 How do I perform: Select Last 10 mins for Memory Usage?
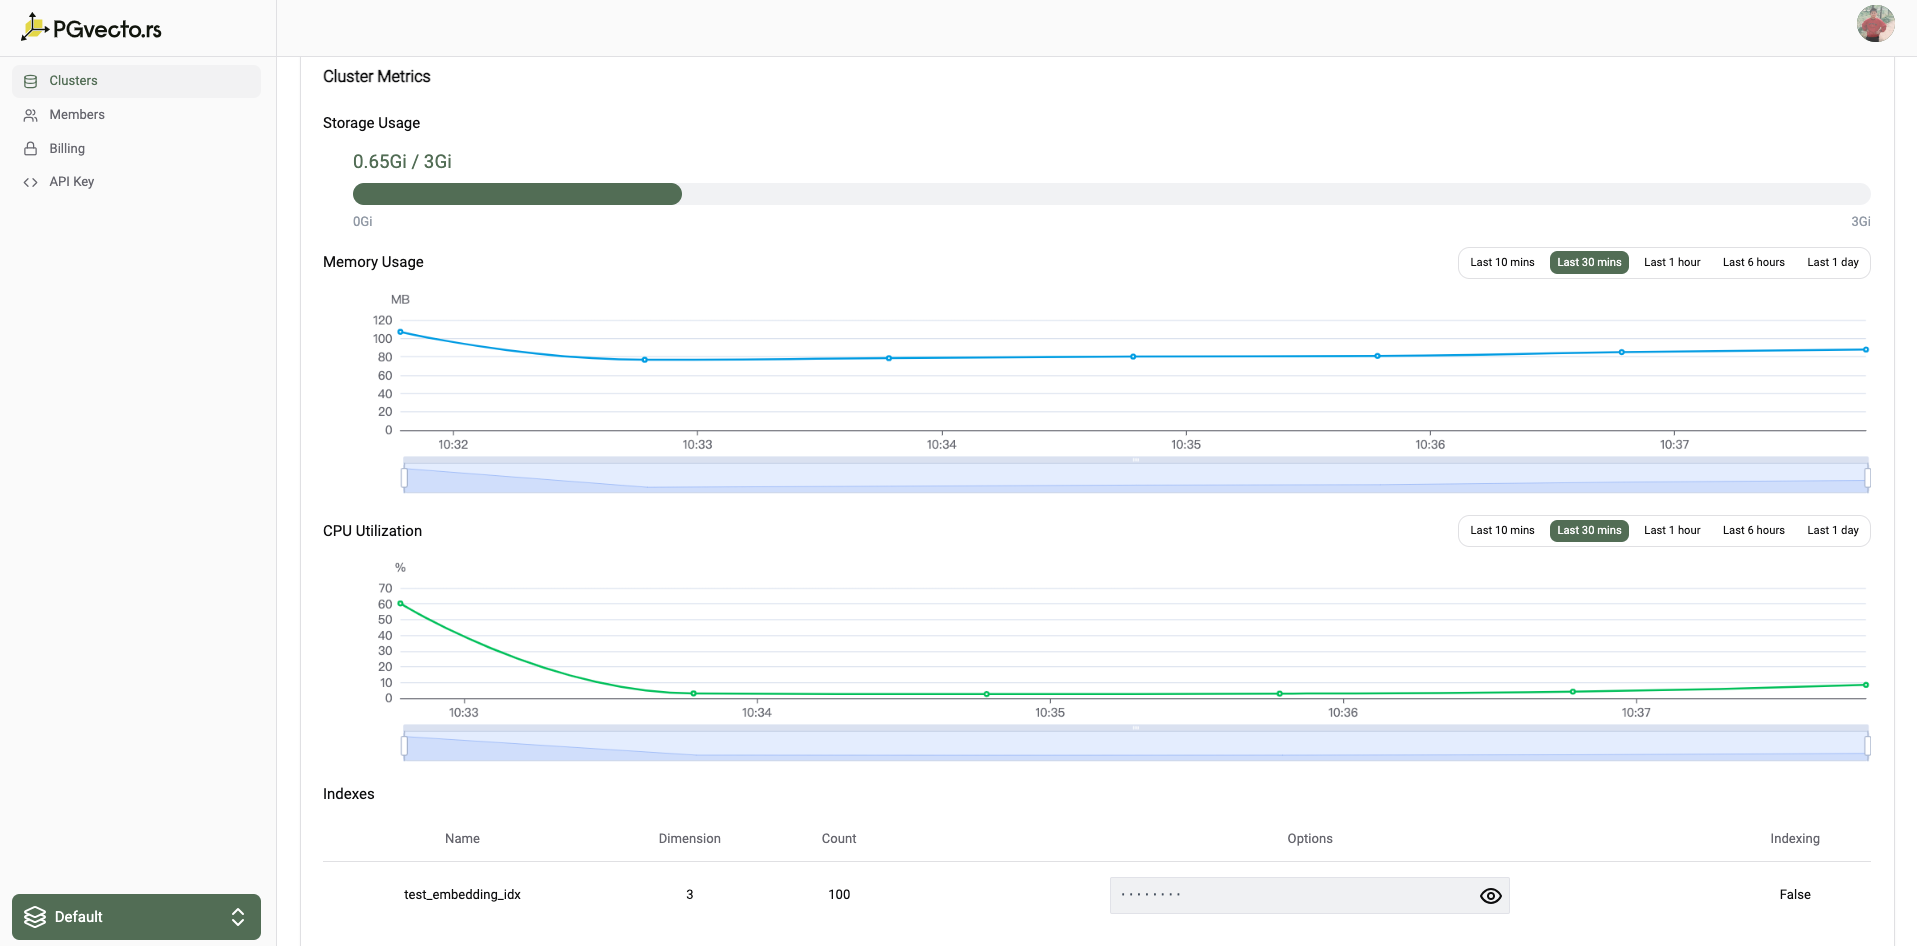(x=1501, y=263)
